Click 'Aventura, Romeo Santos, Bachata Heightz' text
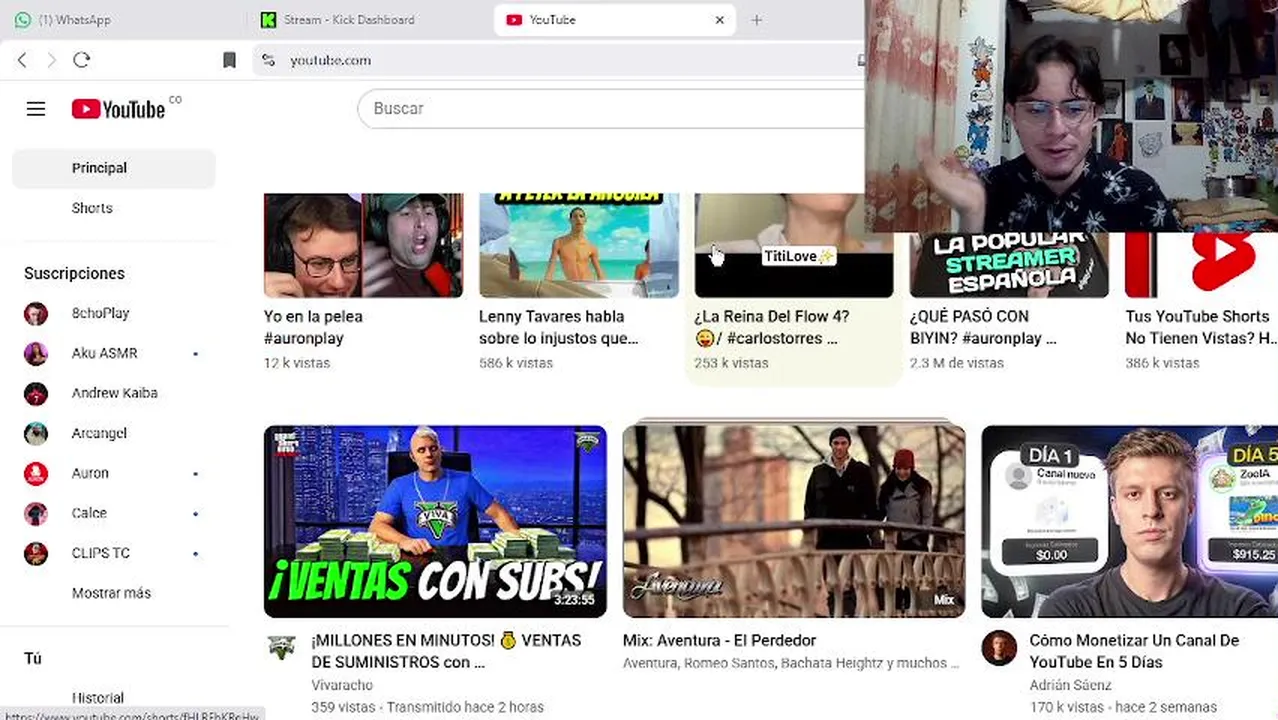 tap(791, 663)
